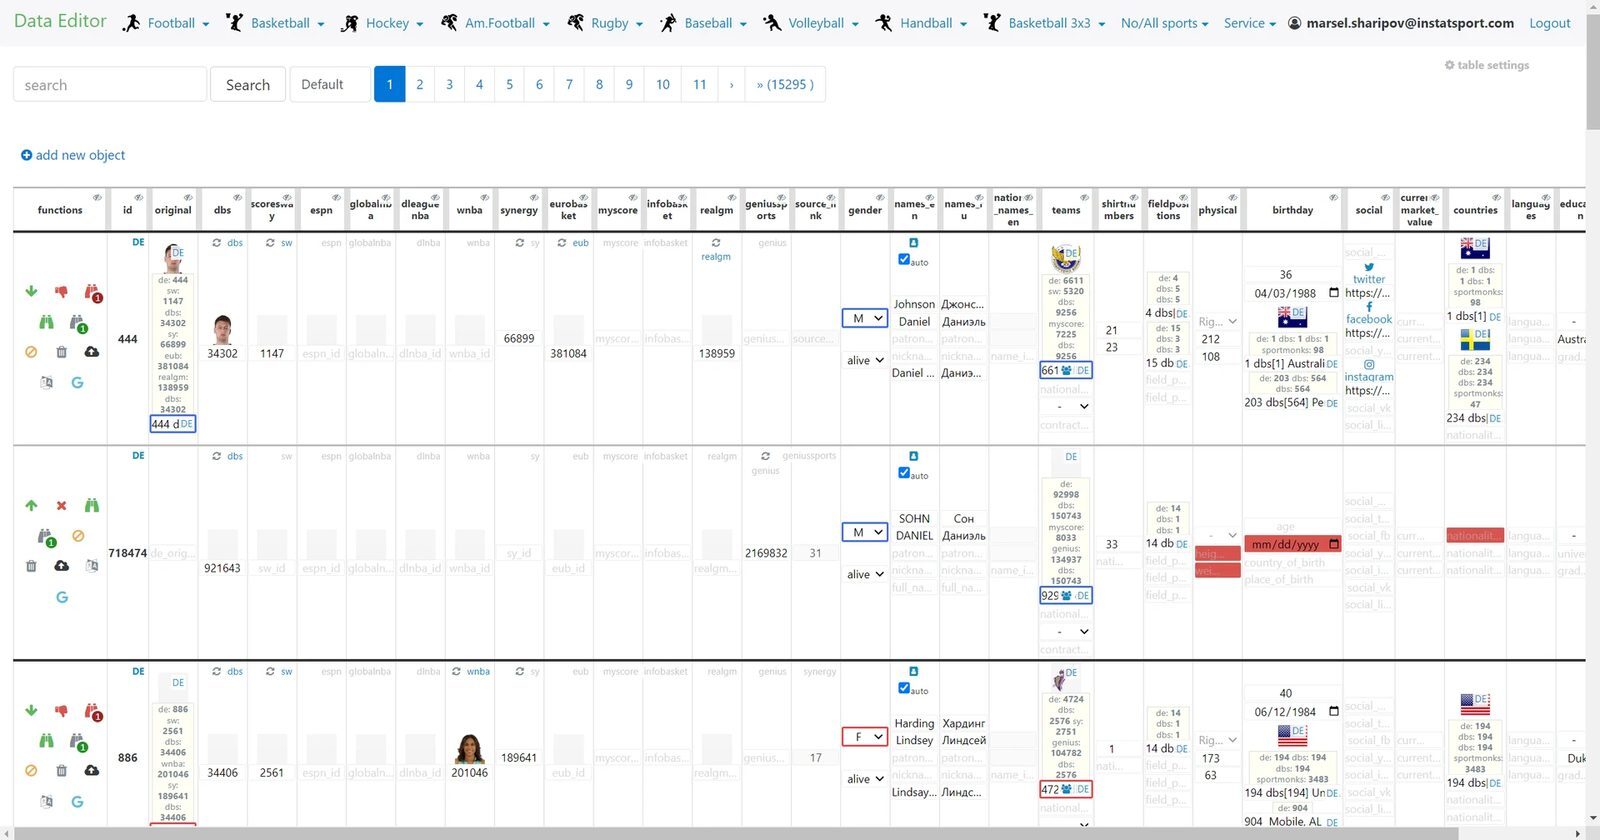Click the birthday date field for SOHN DANIEL
1600x840 pixels.
point(1292,545)
